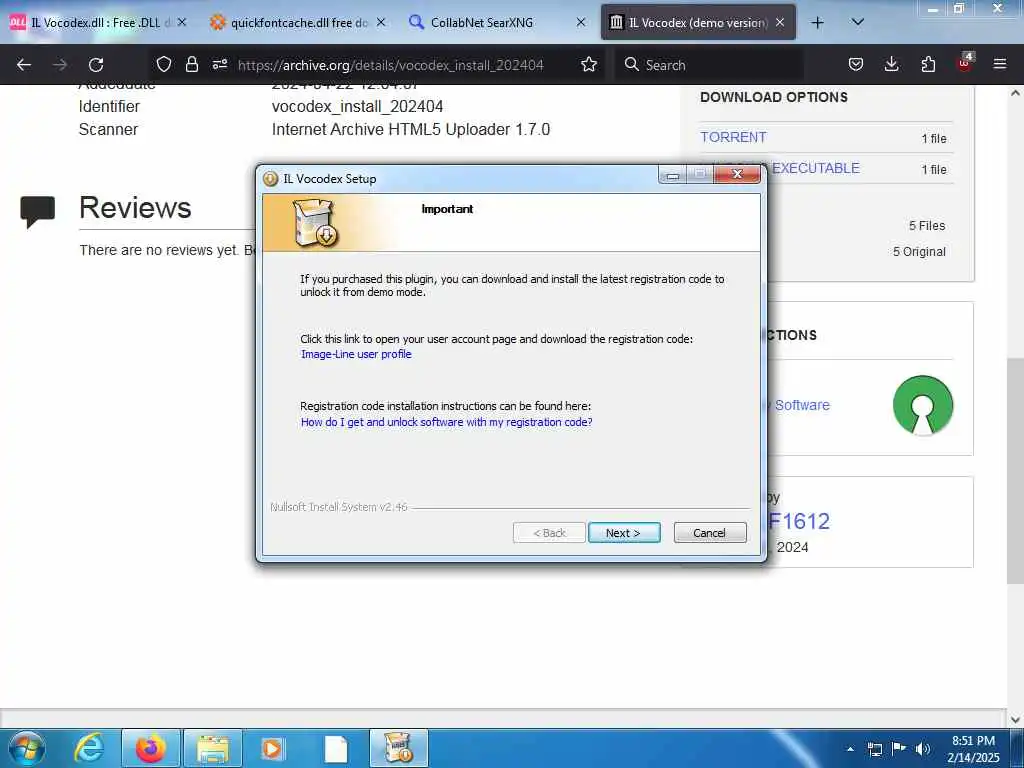Close the IL Vocodex (demo version) tab
This screenshot has width=1024, height=768.
[780, 22]
